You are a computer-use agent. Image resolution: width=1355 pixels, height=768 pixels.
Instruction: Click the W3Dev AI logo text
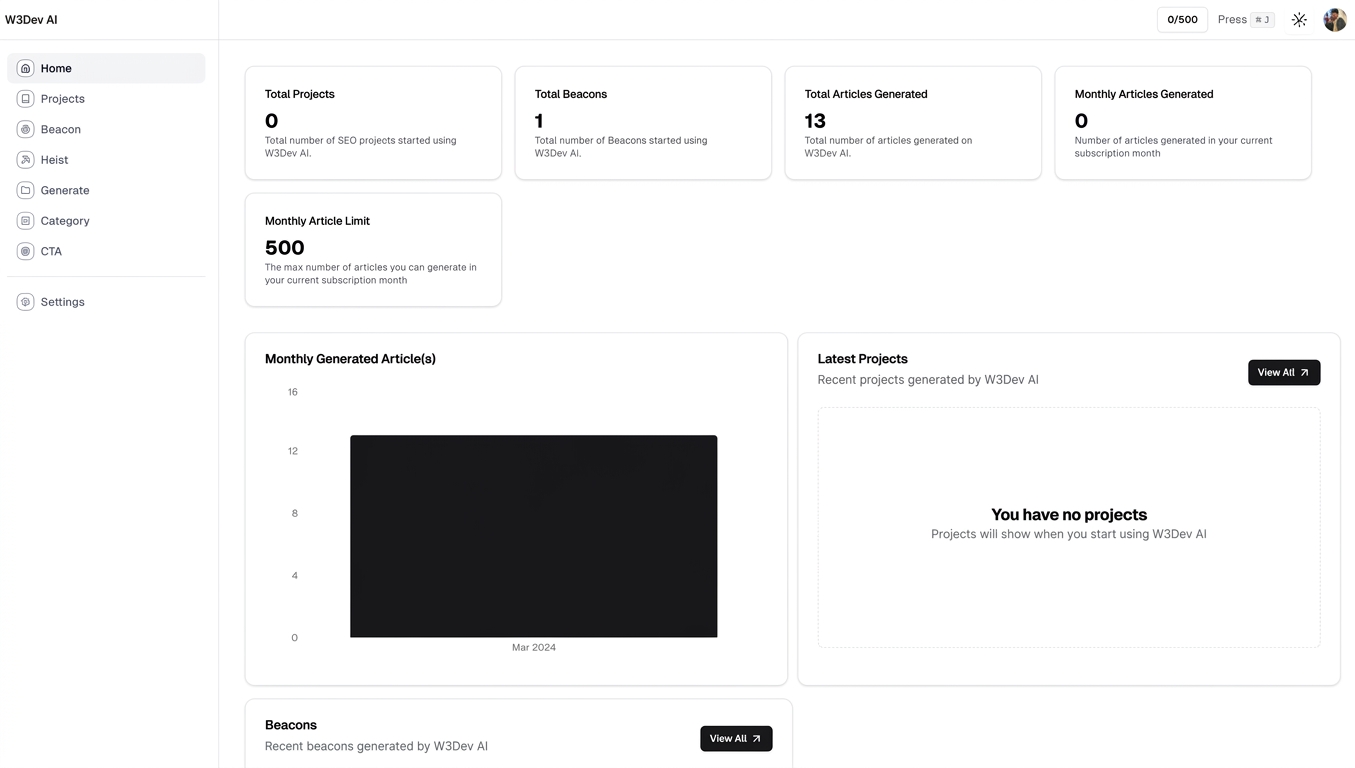(x=31, y=20)
